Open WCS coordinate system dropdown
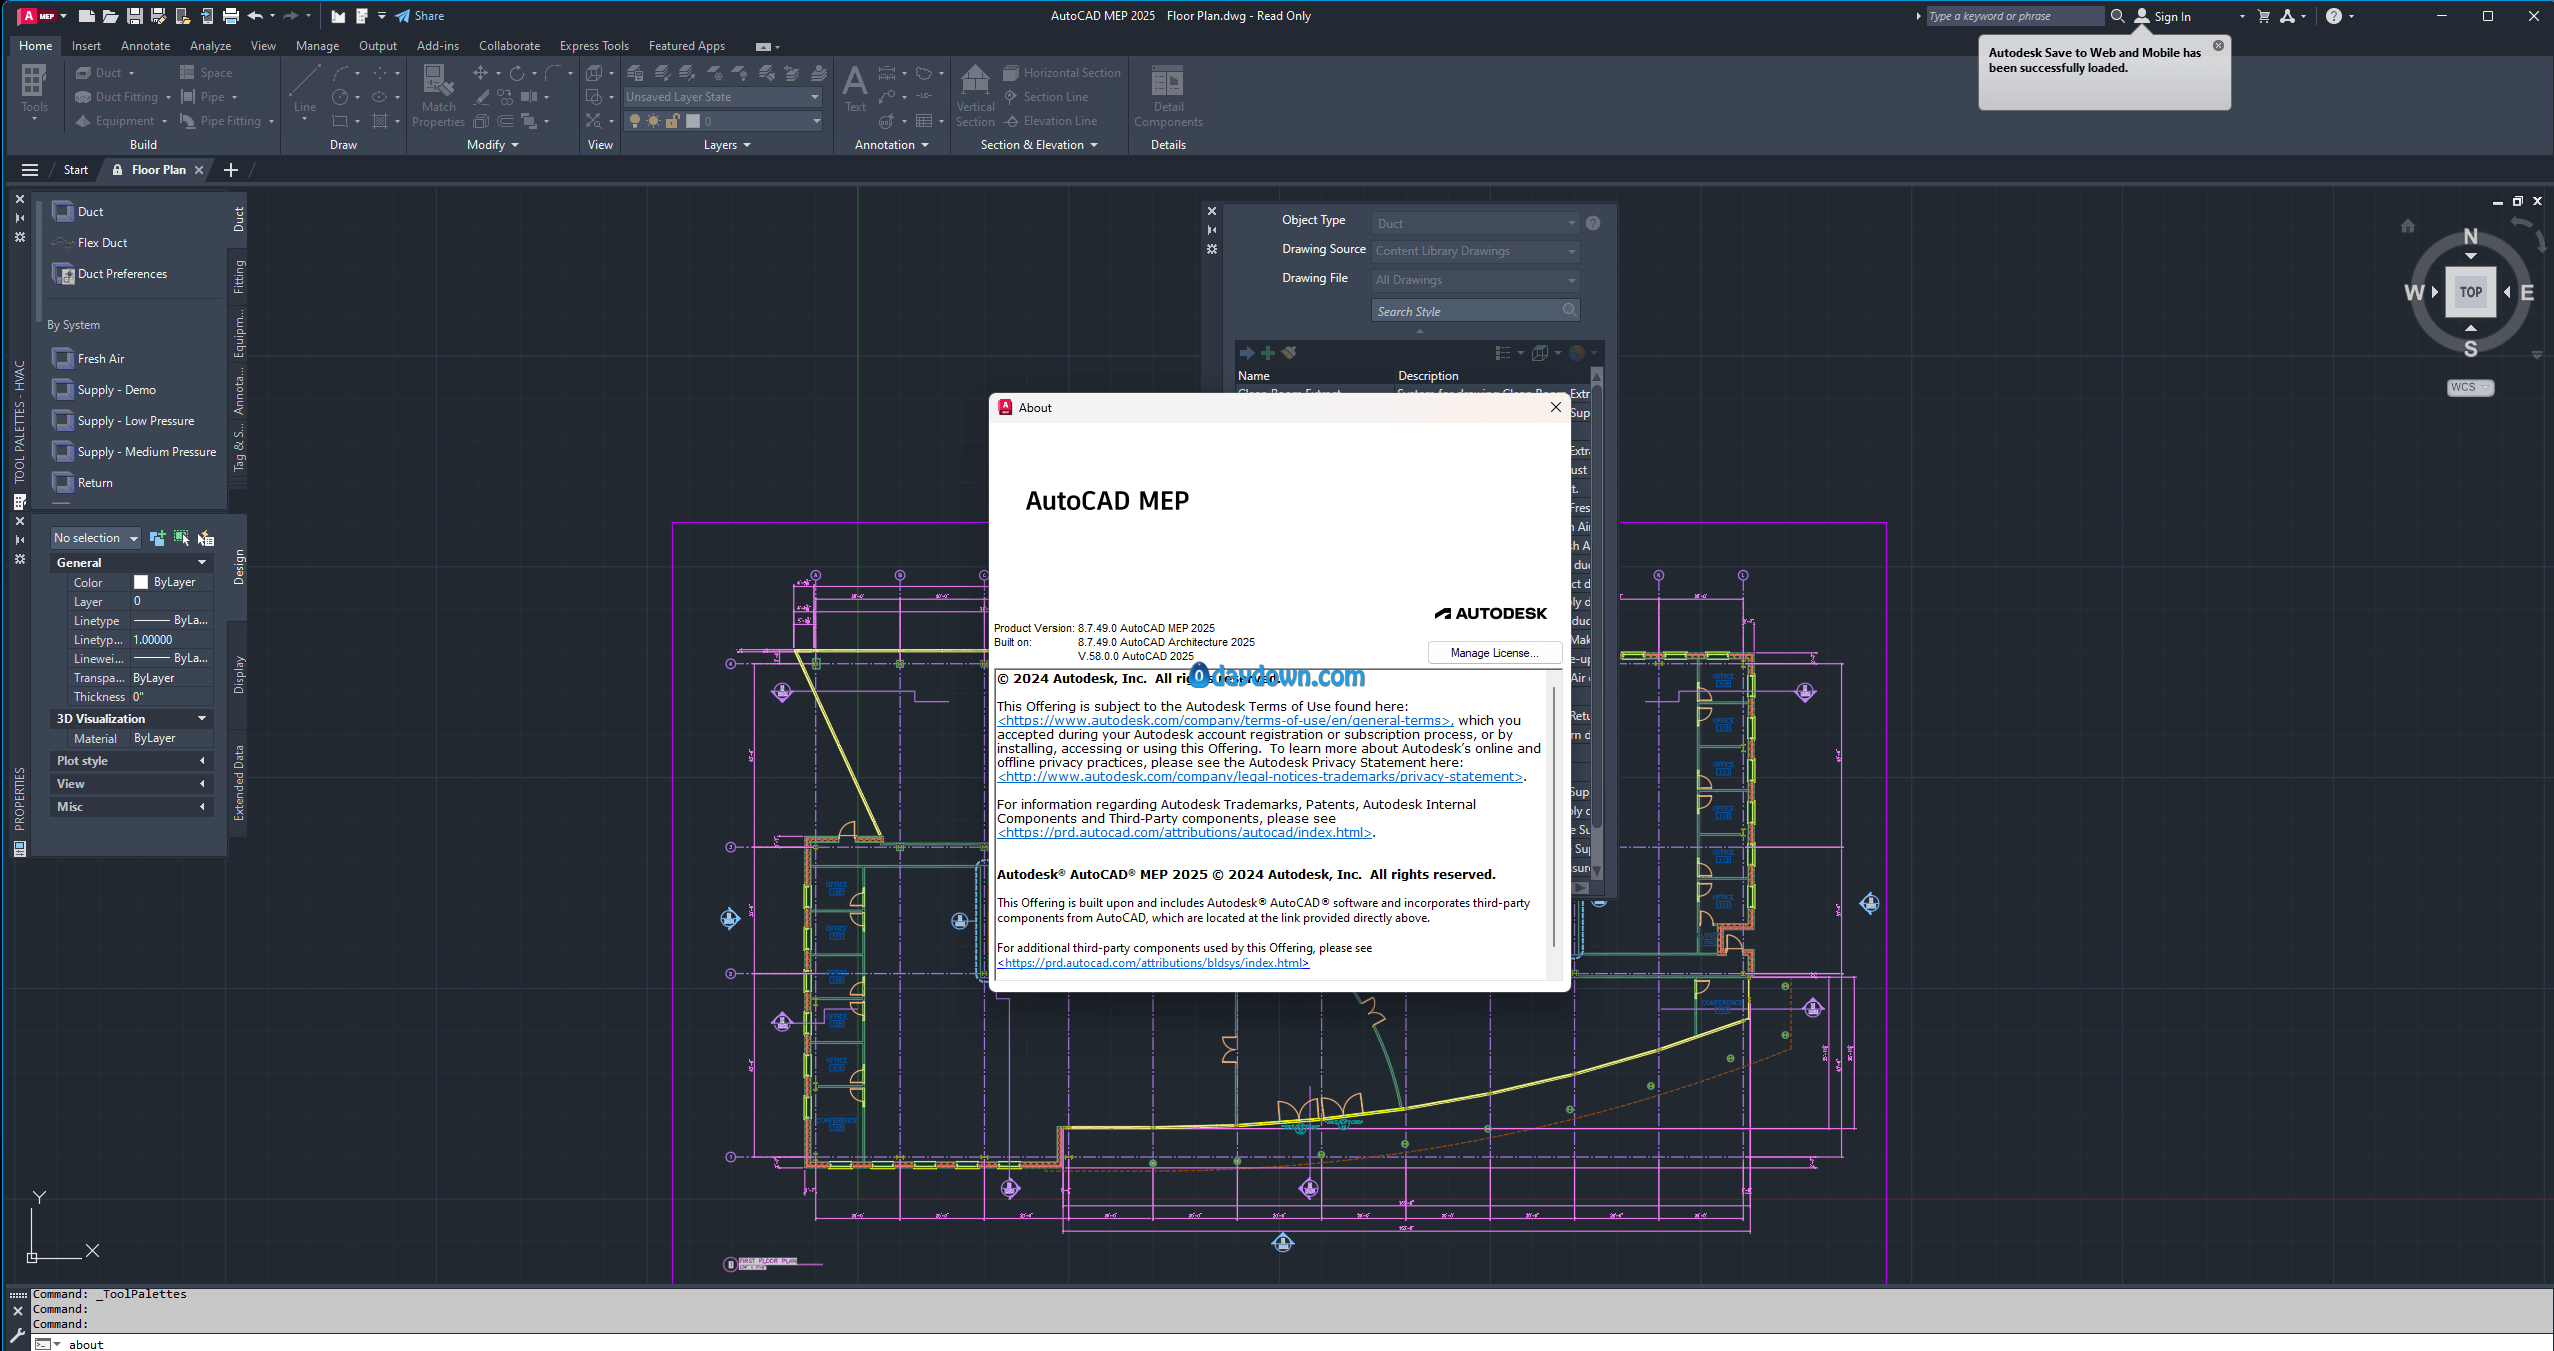This screenshot has width=2554, height=1351. (2471, 388)
